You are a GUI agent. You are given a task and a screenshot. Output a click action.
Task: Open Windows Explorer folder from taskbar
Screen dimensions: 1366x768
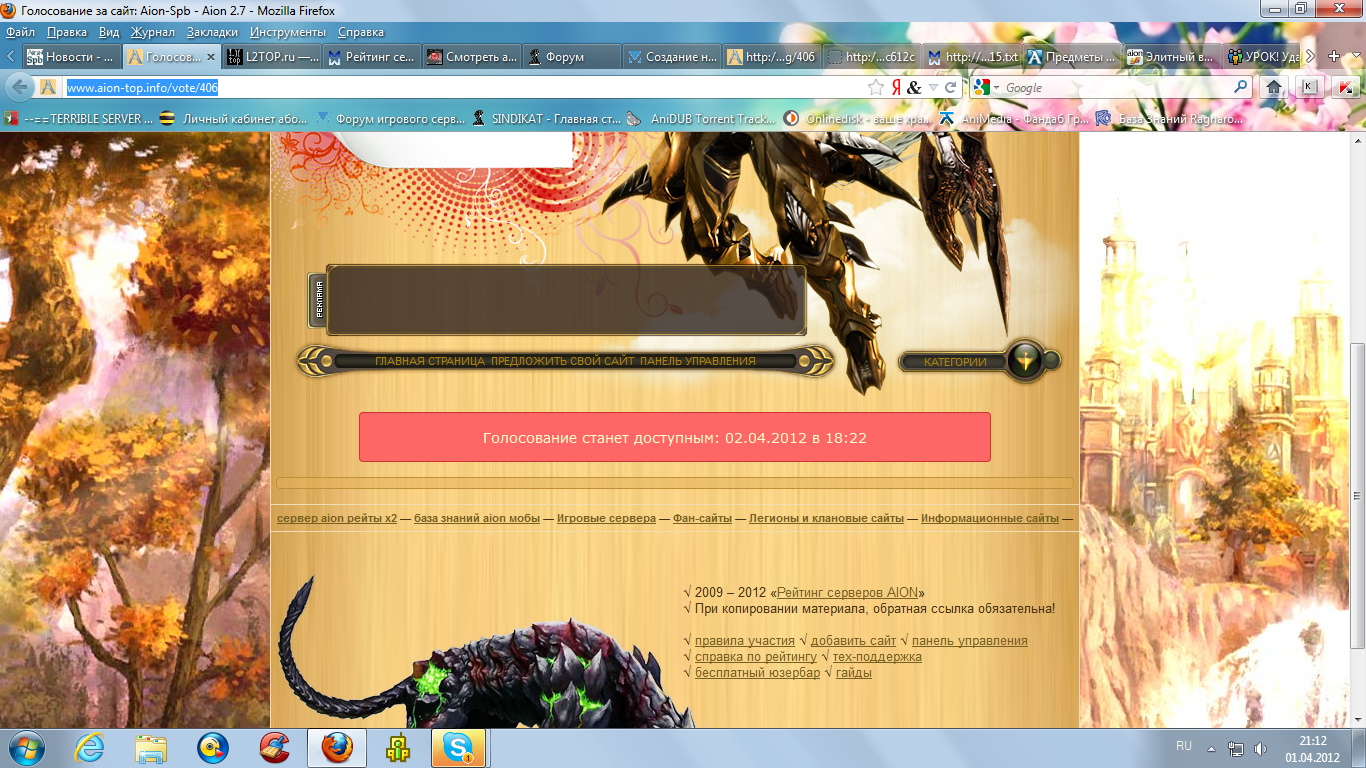pos(151,747)
